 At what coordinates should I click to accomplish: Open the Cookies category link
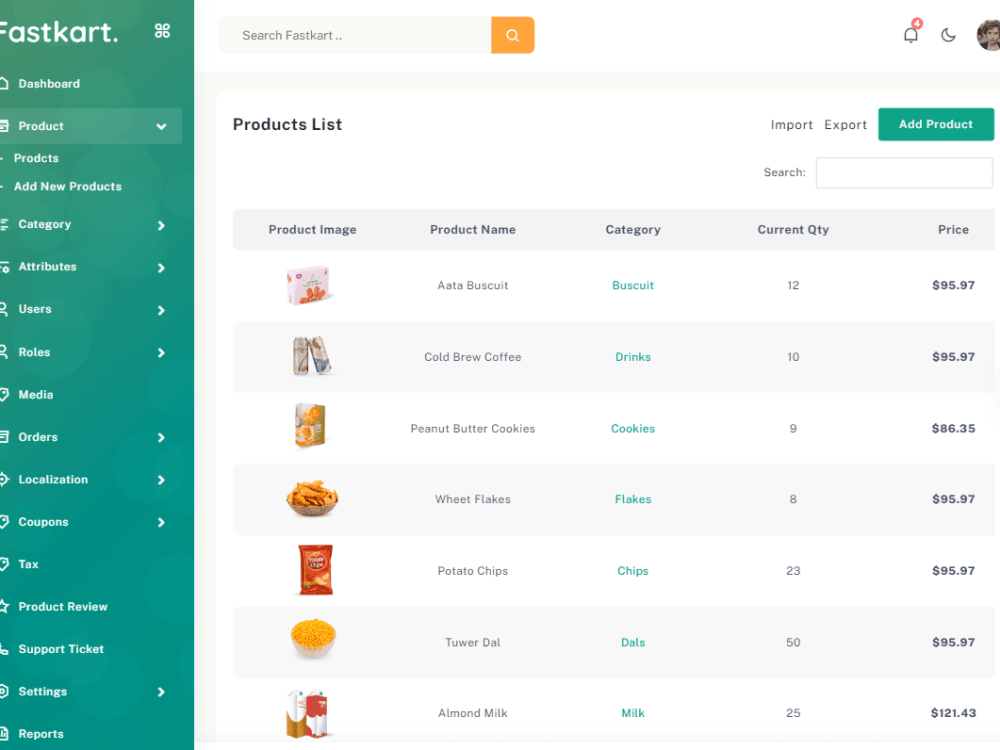[633, 429]
